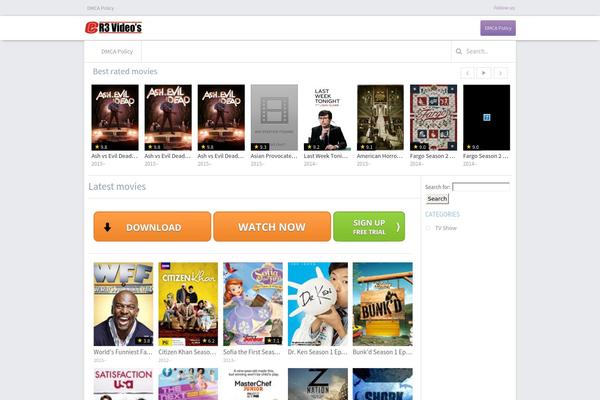Screen dimensions: 600x400
Task: Click the TV Show category bullet icon
Action: click(x=428, y=228)
